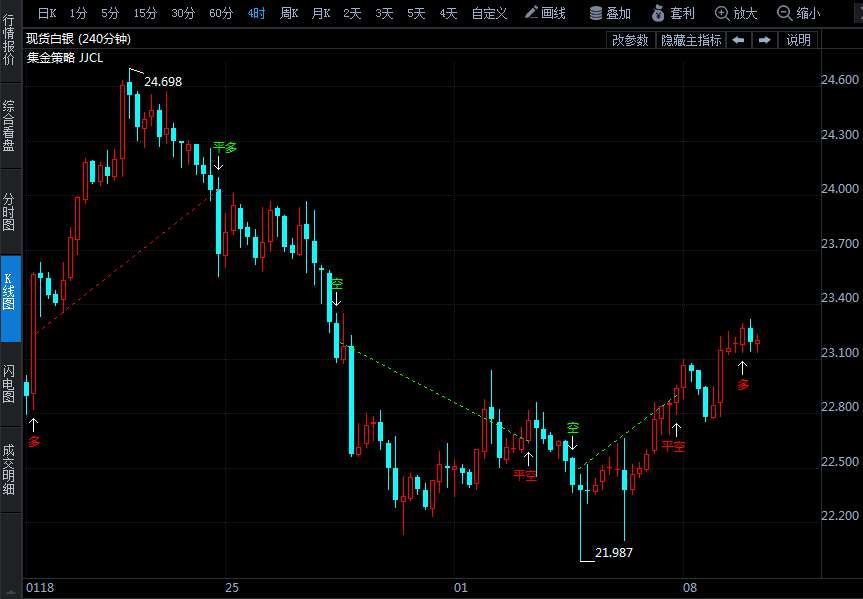Open 行情报价 sidebar tab
This screenshot has width=863, height=599.
point(9,40)
